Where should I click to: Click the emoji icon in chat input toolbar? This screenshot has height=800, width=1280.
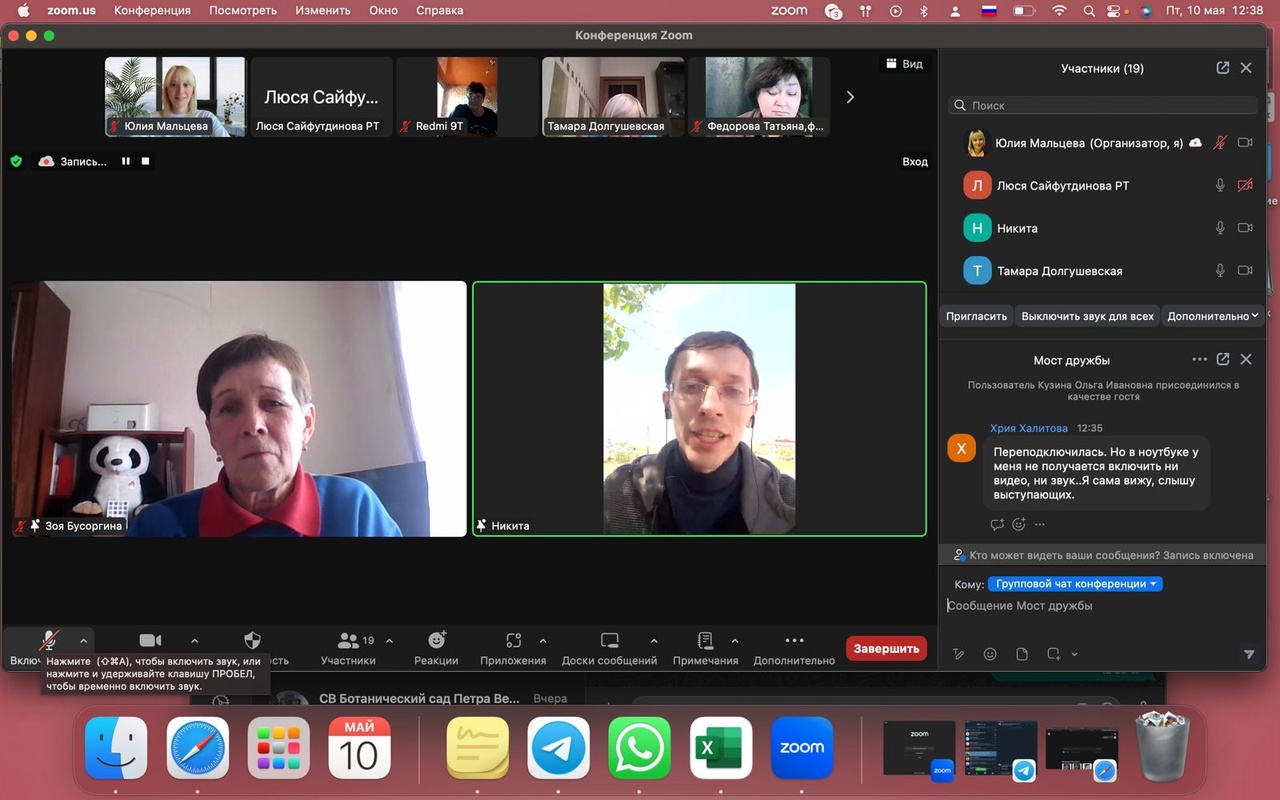pyautogui.click(x=990, y=654)
